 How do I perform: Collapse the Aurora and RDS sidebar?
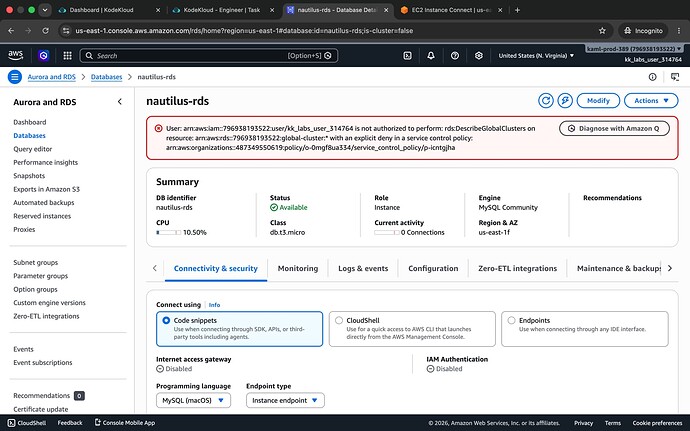(120, 102)
